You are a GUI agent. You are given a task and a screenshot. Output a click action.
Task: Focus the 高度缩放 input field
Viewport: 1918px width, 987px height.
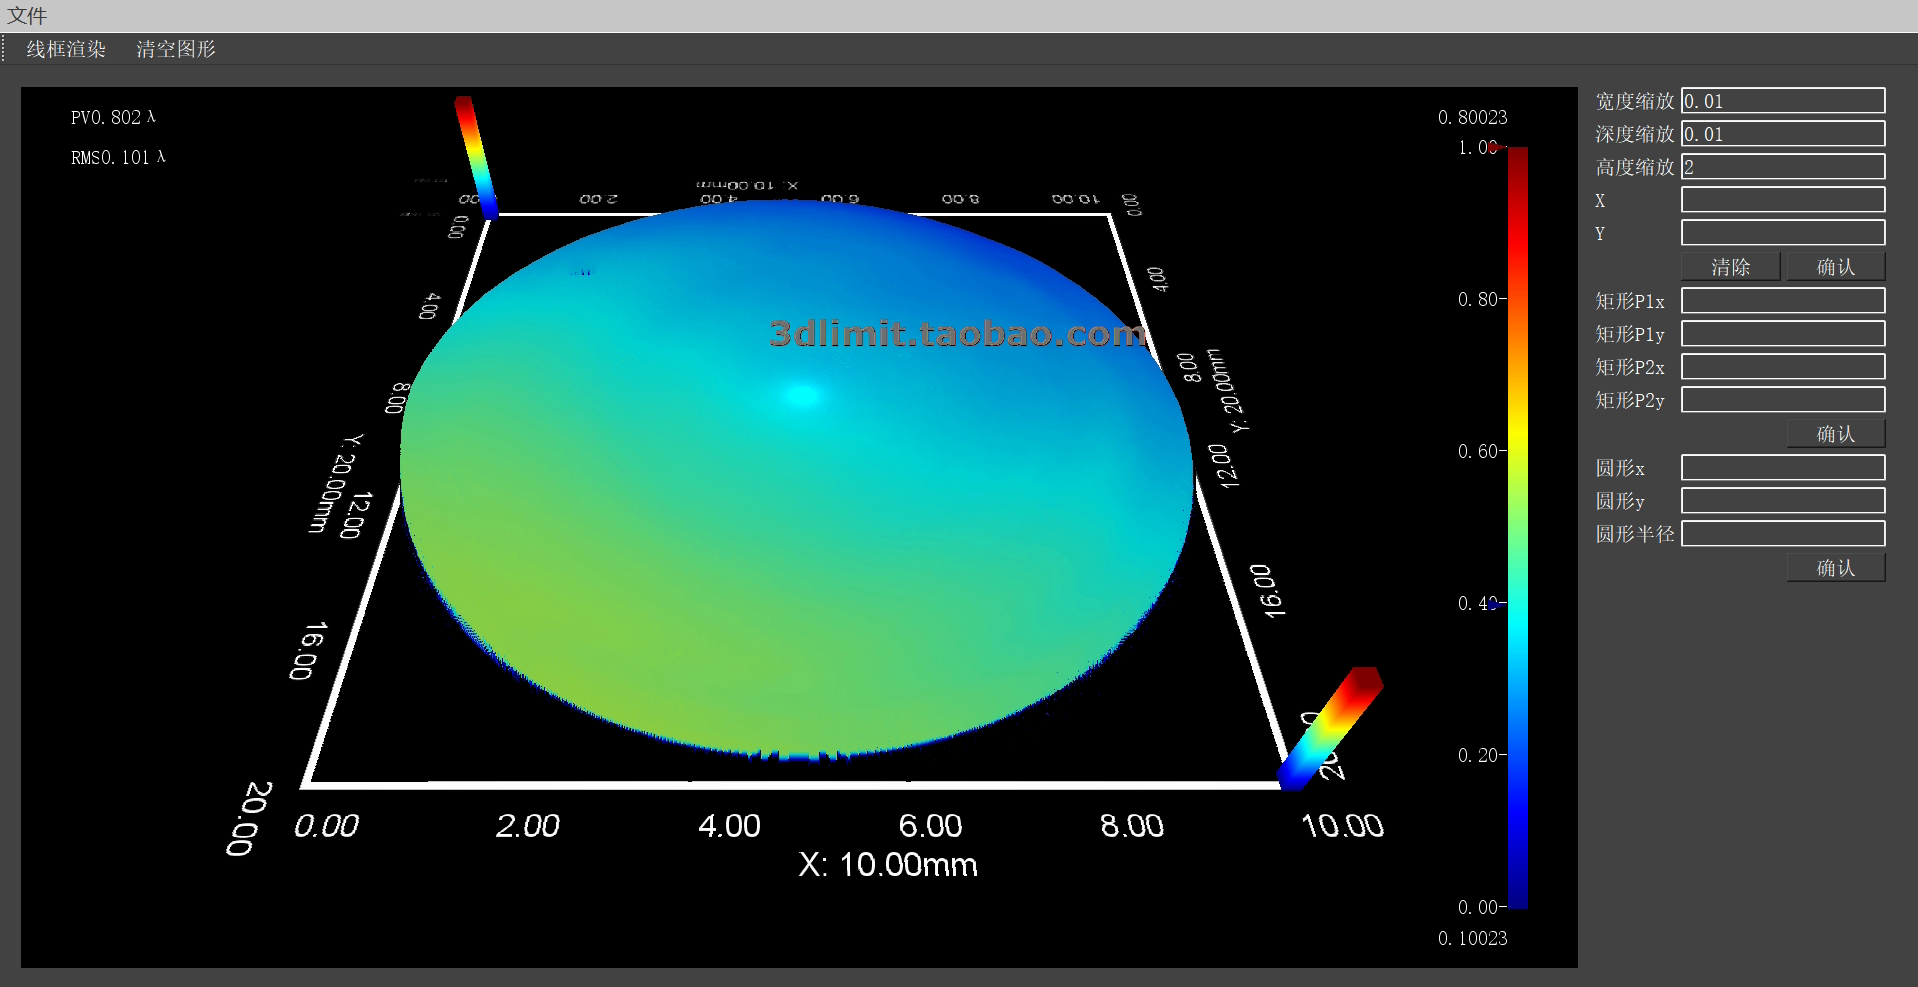[1783, 167]
